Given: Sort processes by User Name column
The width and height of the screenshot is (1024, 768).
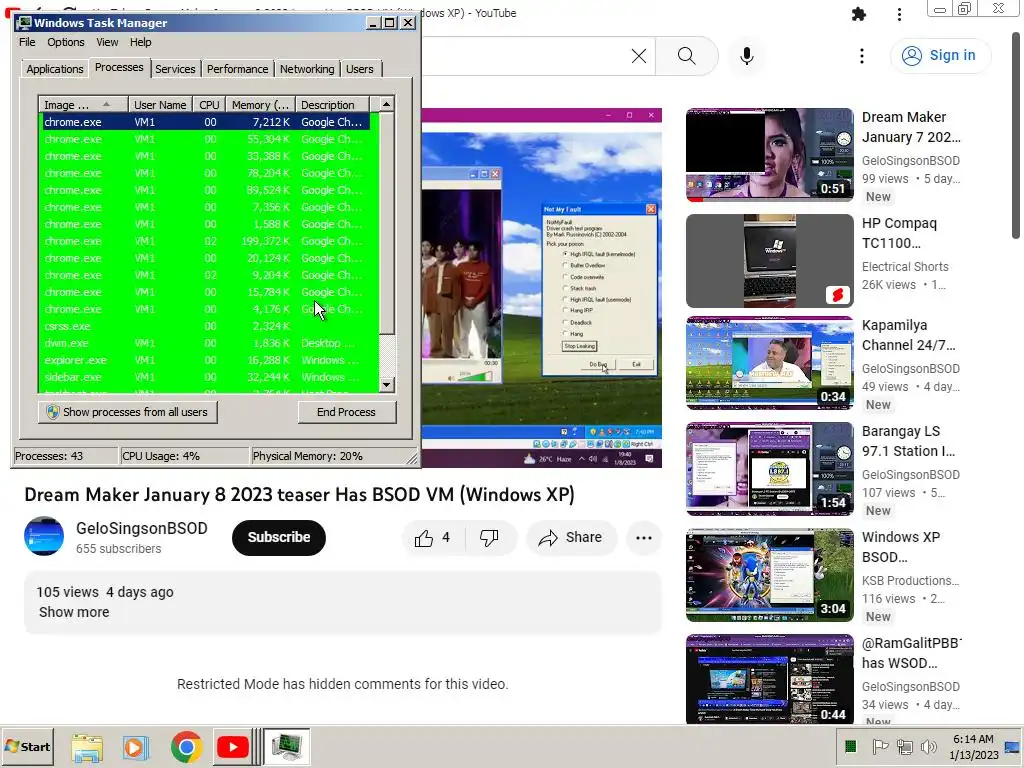Looking at the screenshot, I should coord(160,105).
